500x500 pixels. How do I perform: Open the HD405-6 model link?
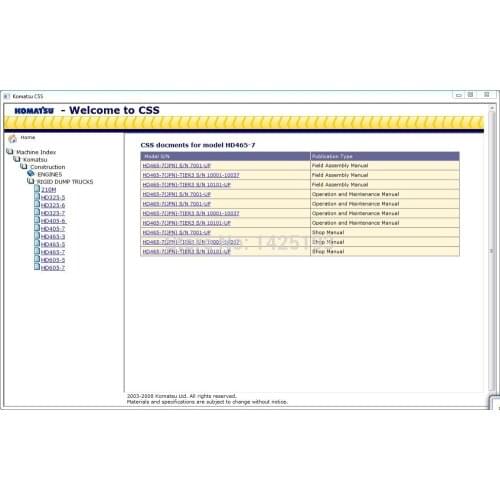click(x=54, y=221)
